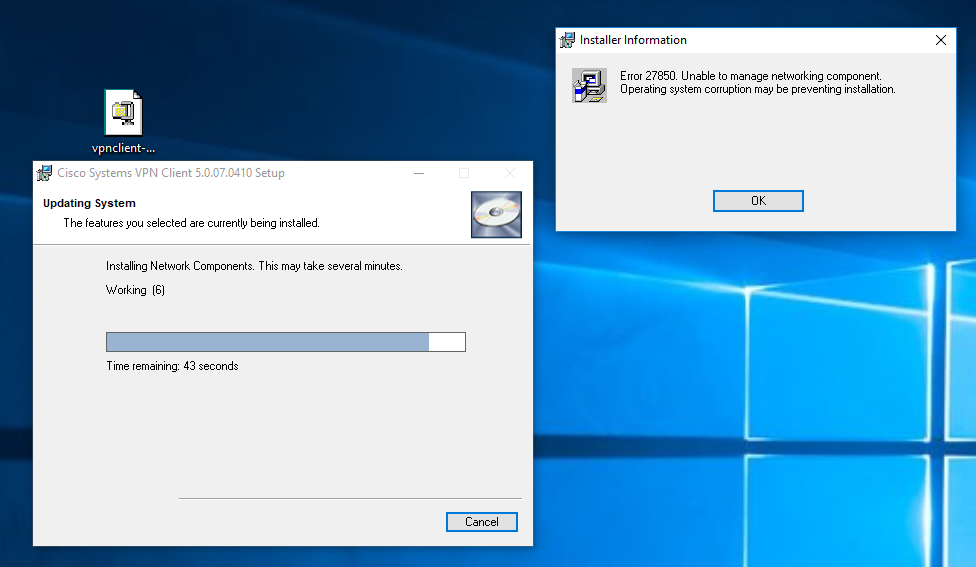Click OK in Installer Information dialog

758,201
